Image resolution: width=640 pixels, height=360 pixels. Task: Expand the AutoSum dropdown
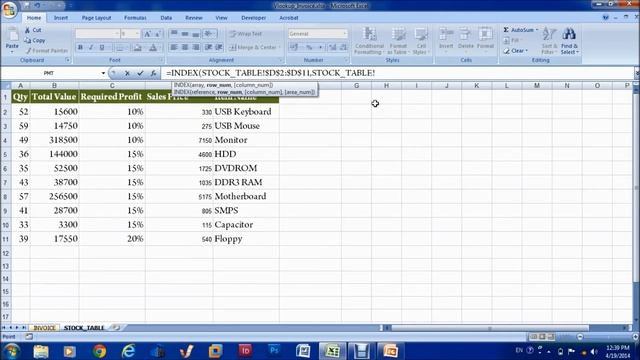click(537, 30)
